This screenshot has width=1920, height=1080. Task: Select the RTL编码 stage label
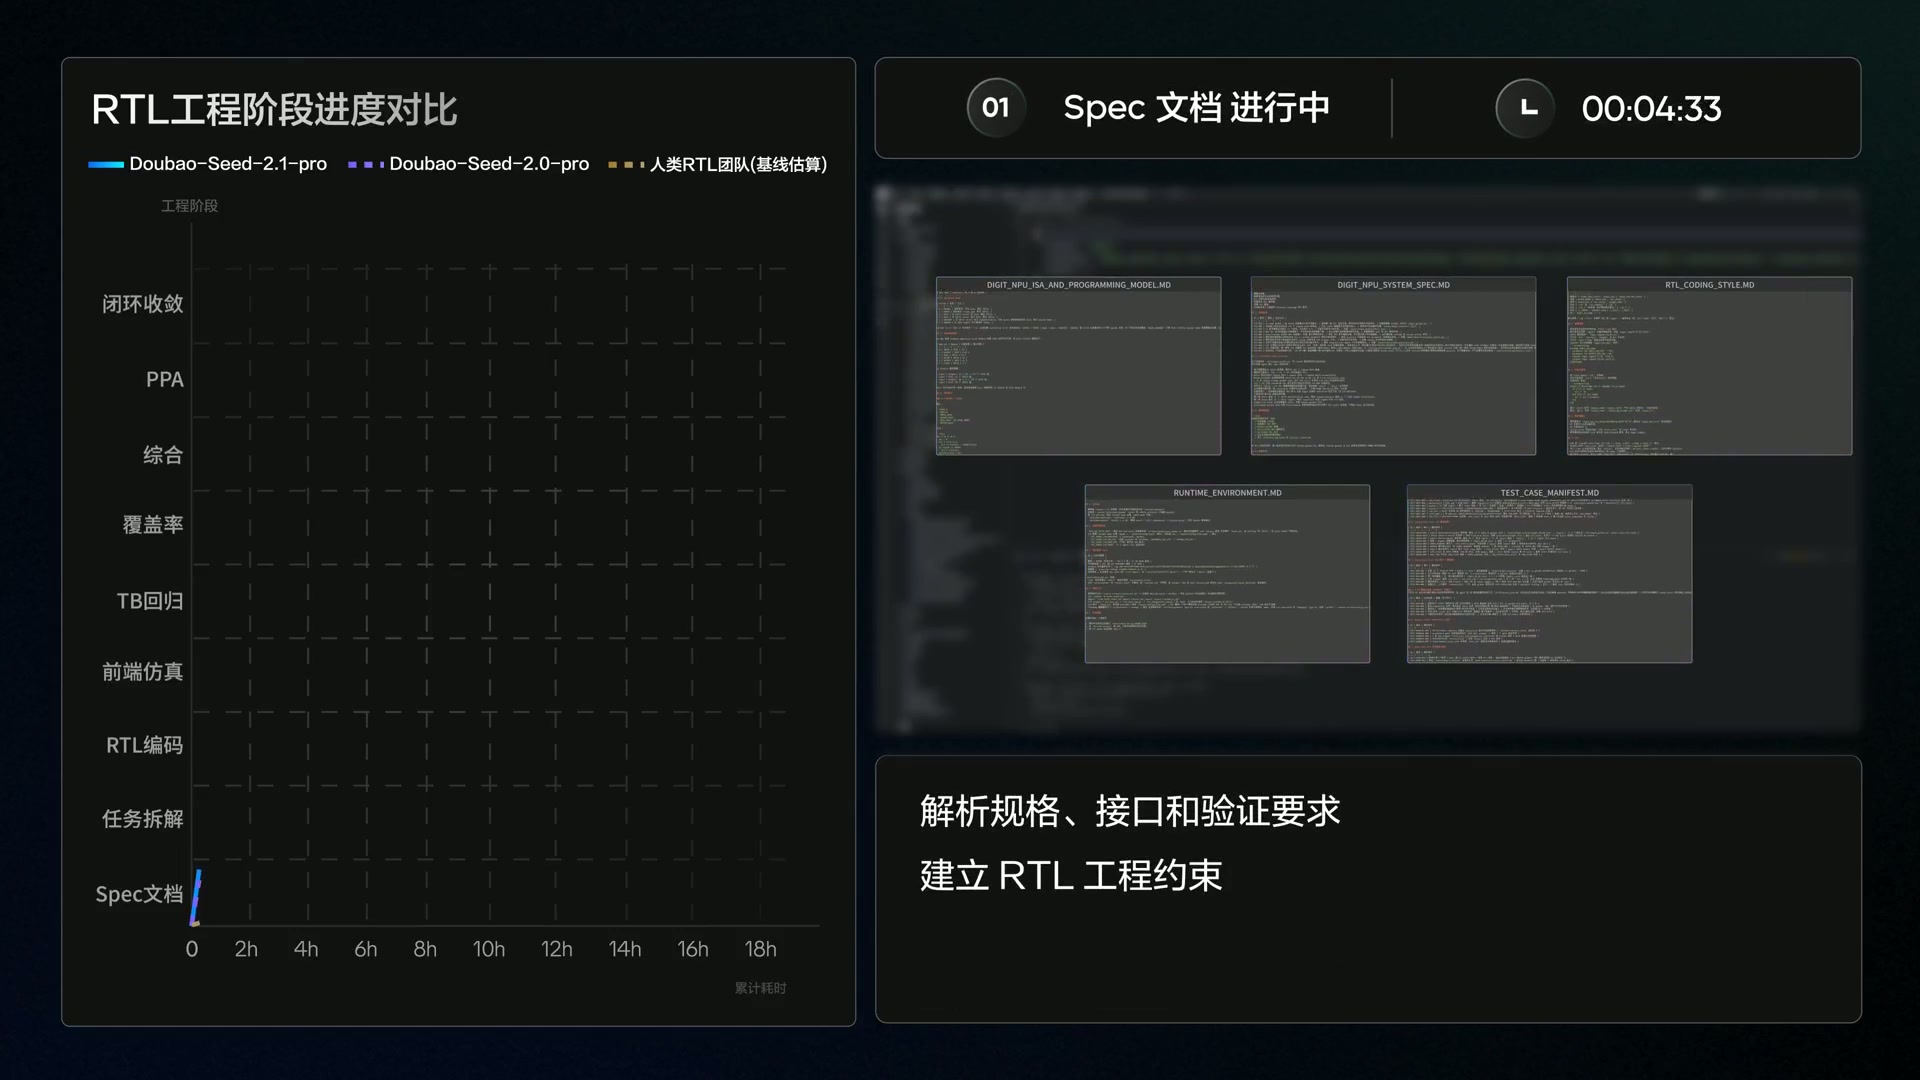click(x=145, y=745)
